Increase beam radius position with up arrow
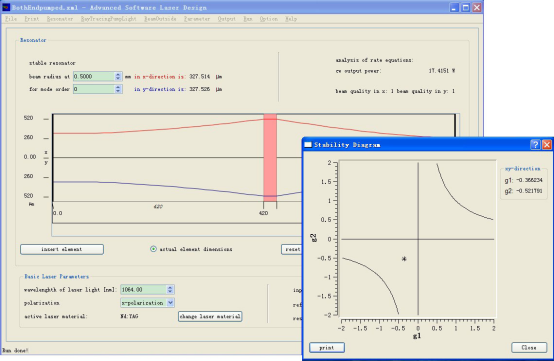This screenshot has width=554, height=361. 118,75
